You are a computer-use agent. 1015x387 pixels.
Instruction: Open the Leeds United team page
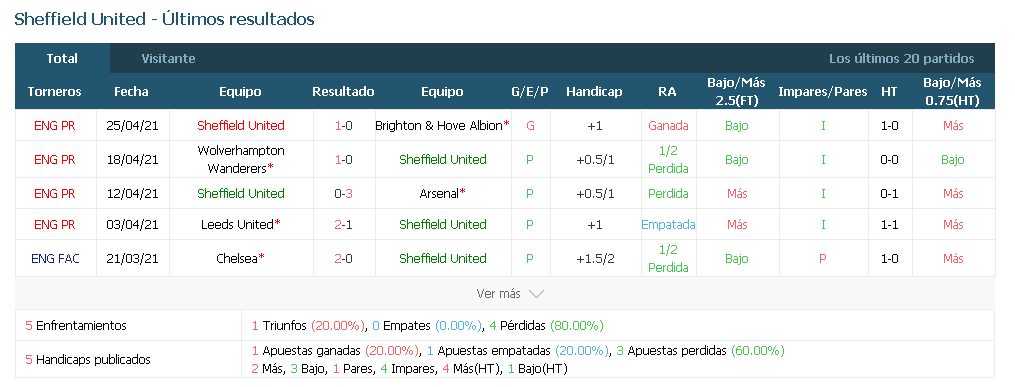[237, 225]
